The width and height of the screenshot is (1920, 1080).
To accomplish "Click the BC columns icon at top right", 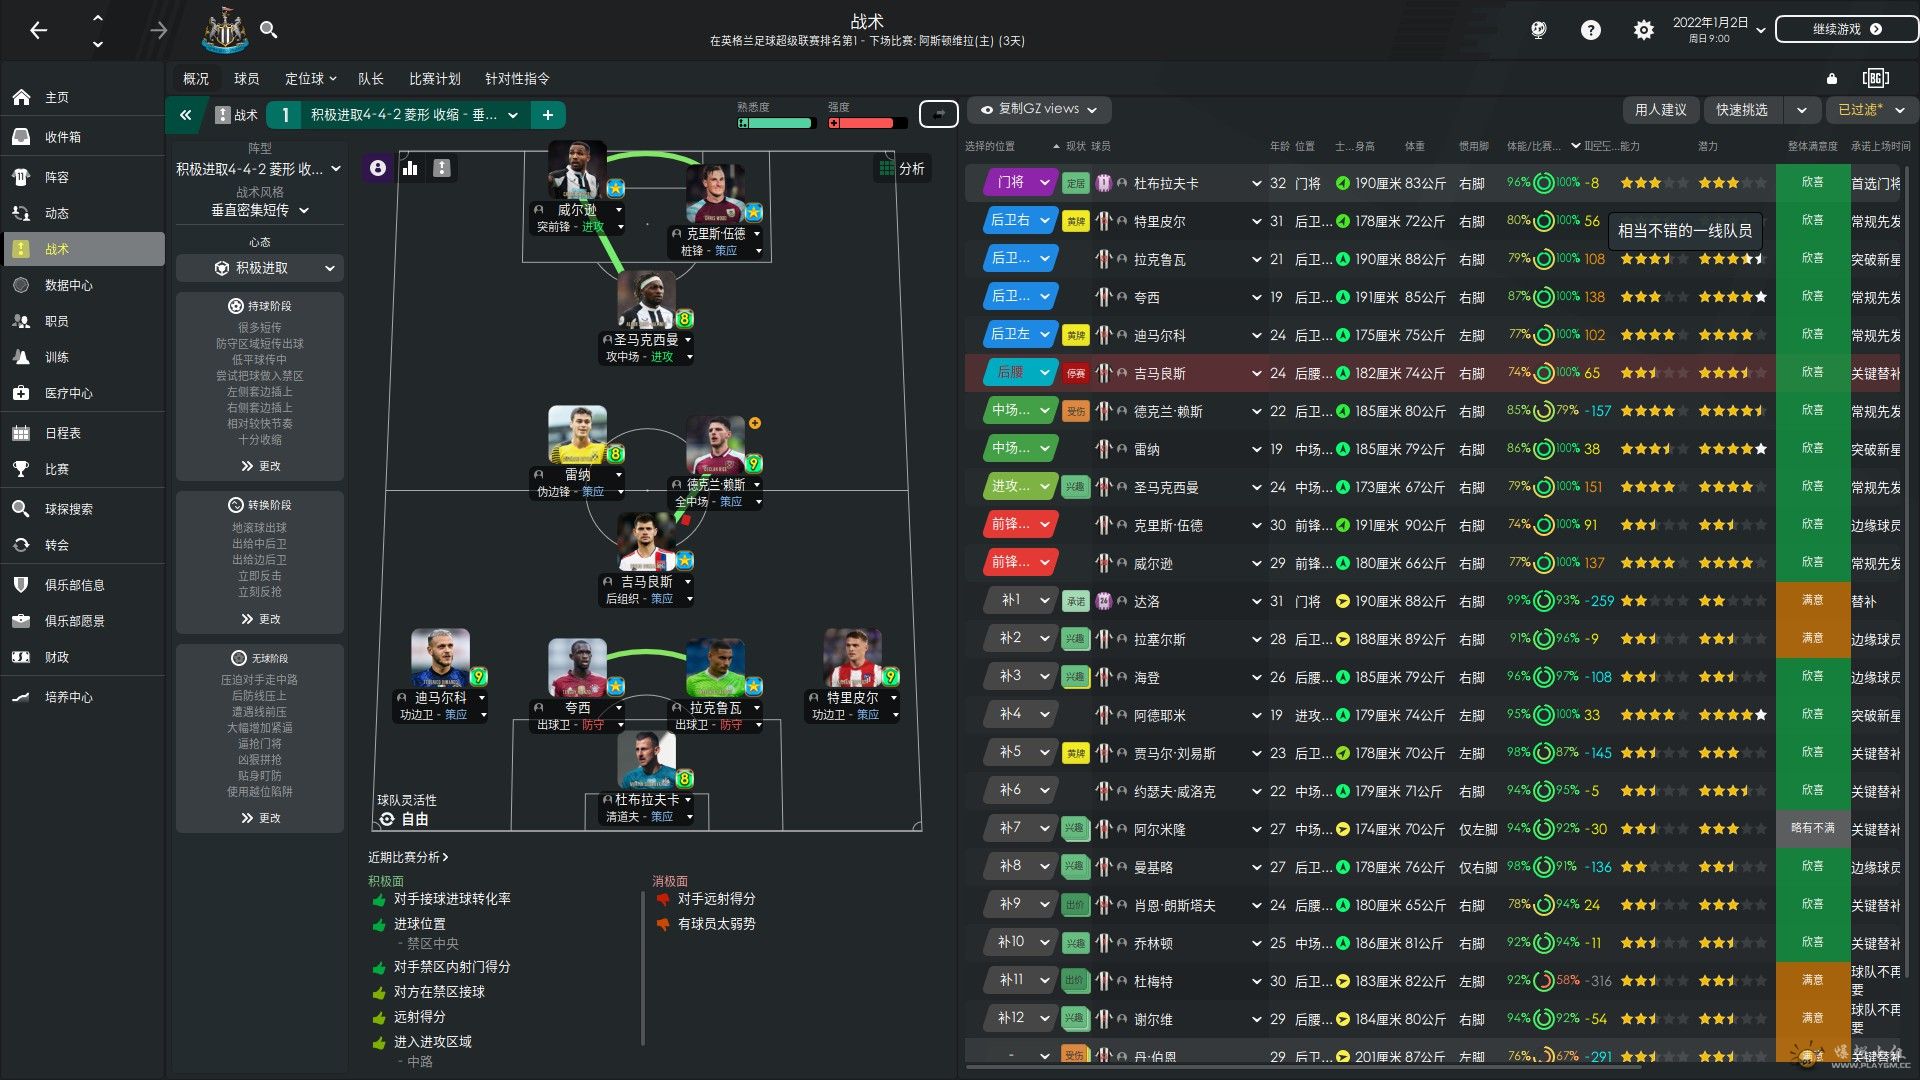I will (1875, 78).
